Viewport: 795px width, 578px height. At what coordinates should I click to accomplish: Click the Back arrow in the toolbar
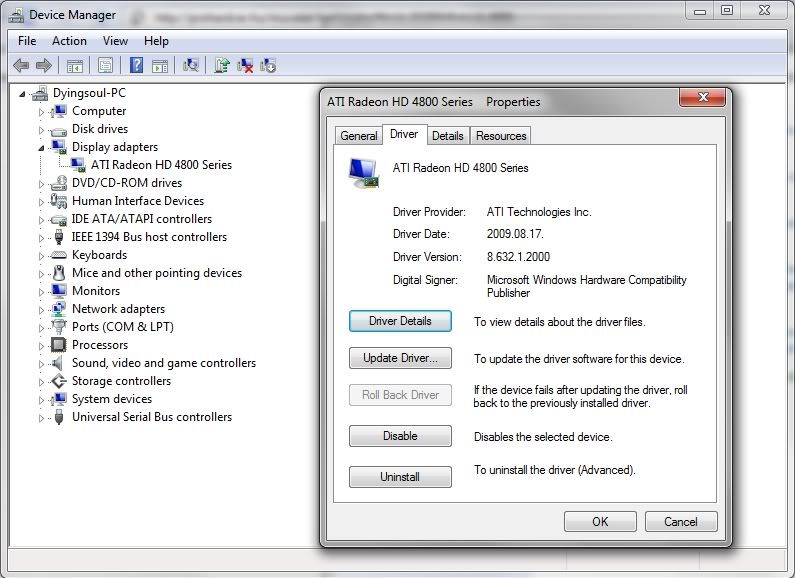click(21, 65)
